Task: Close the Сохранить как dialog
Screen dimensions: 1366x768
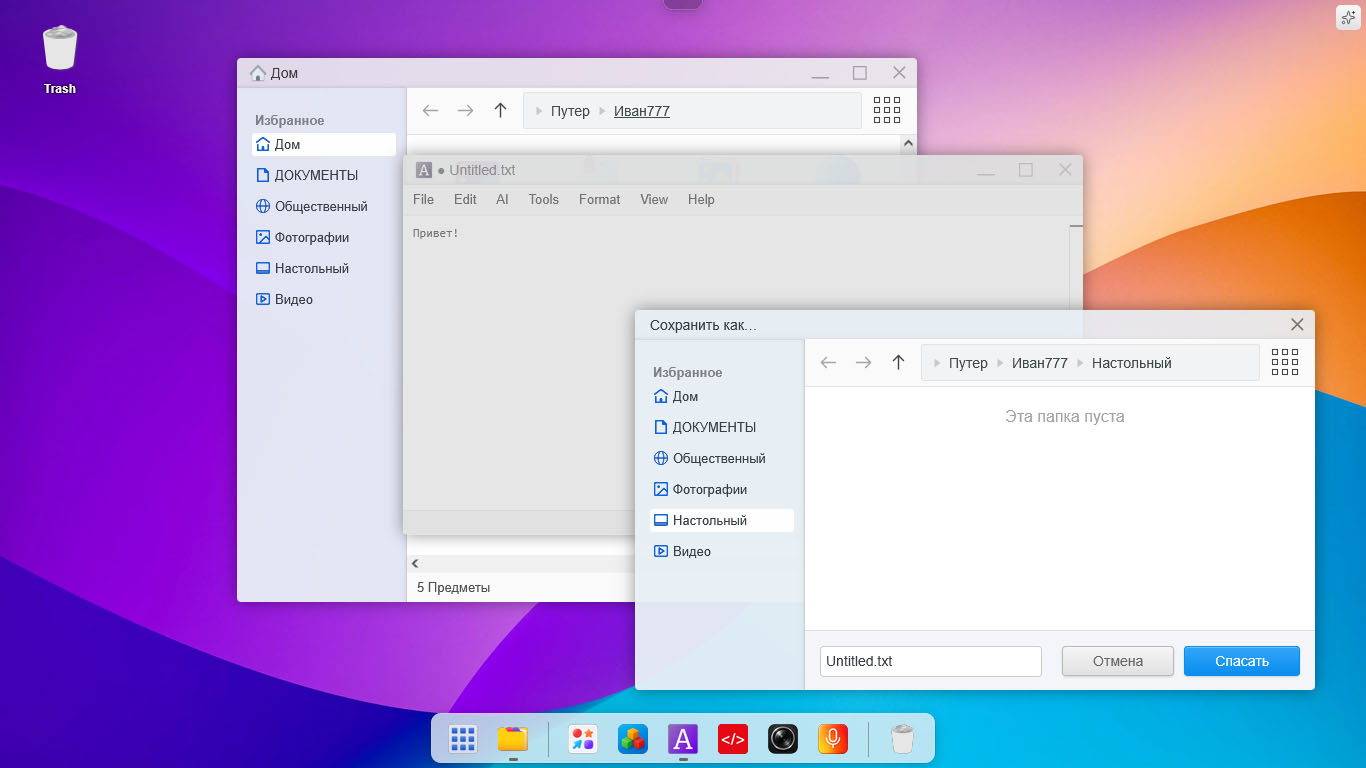Action: pyautogui.click(x=1297, y=324)
